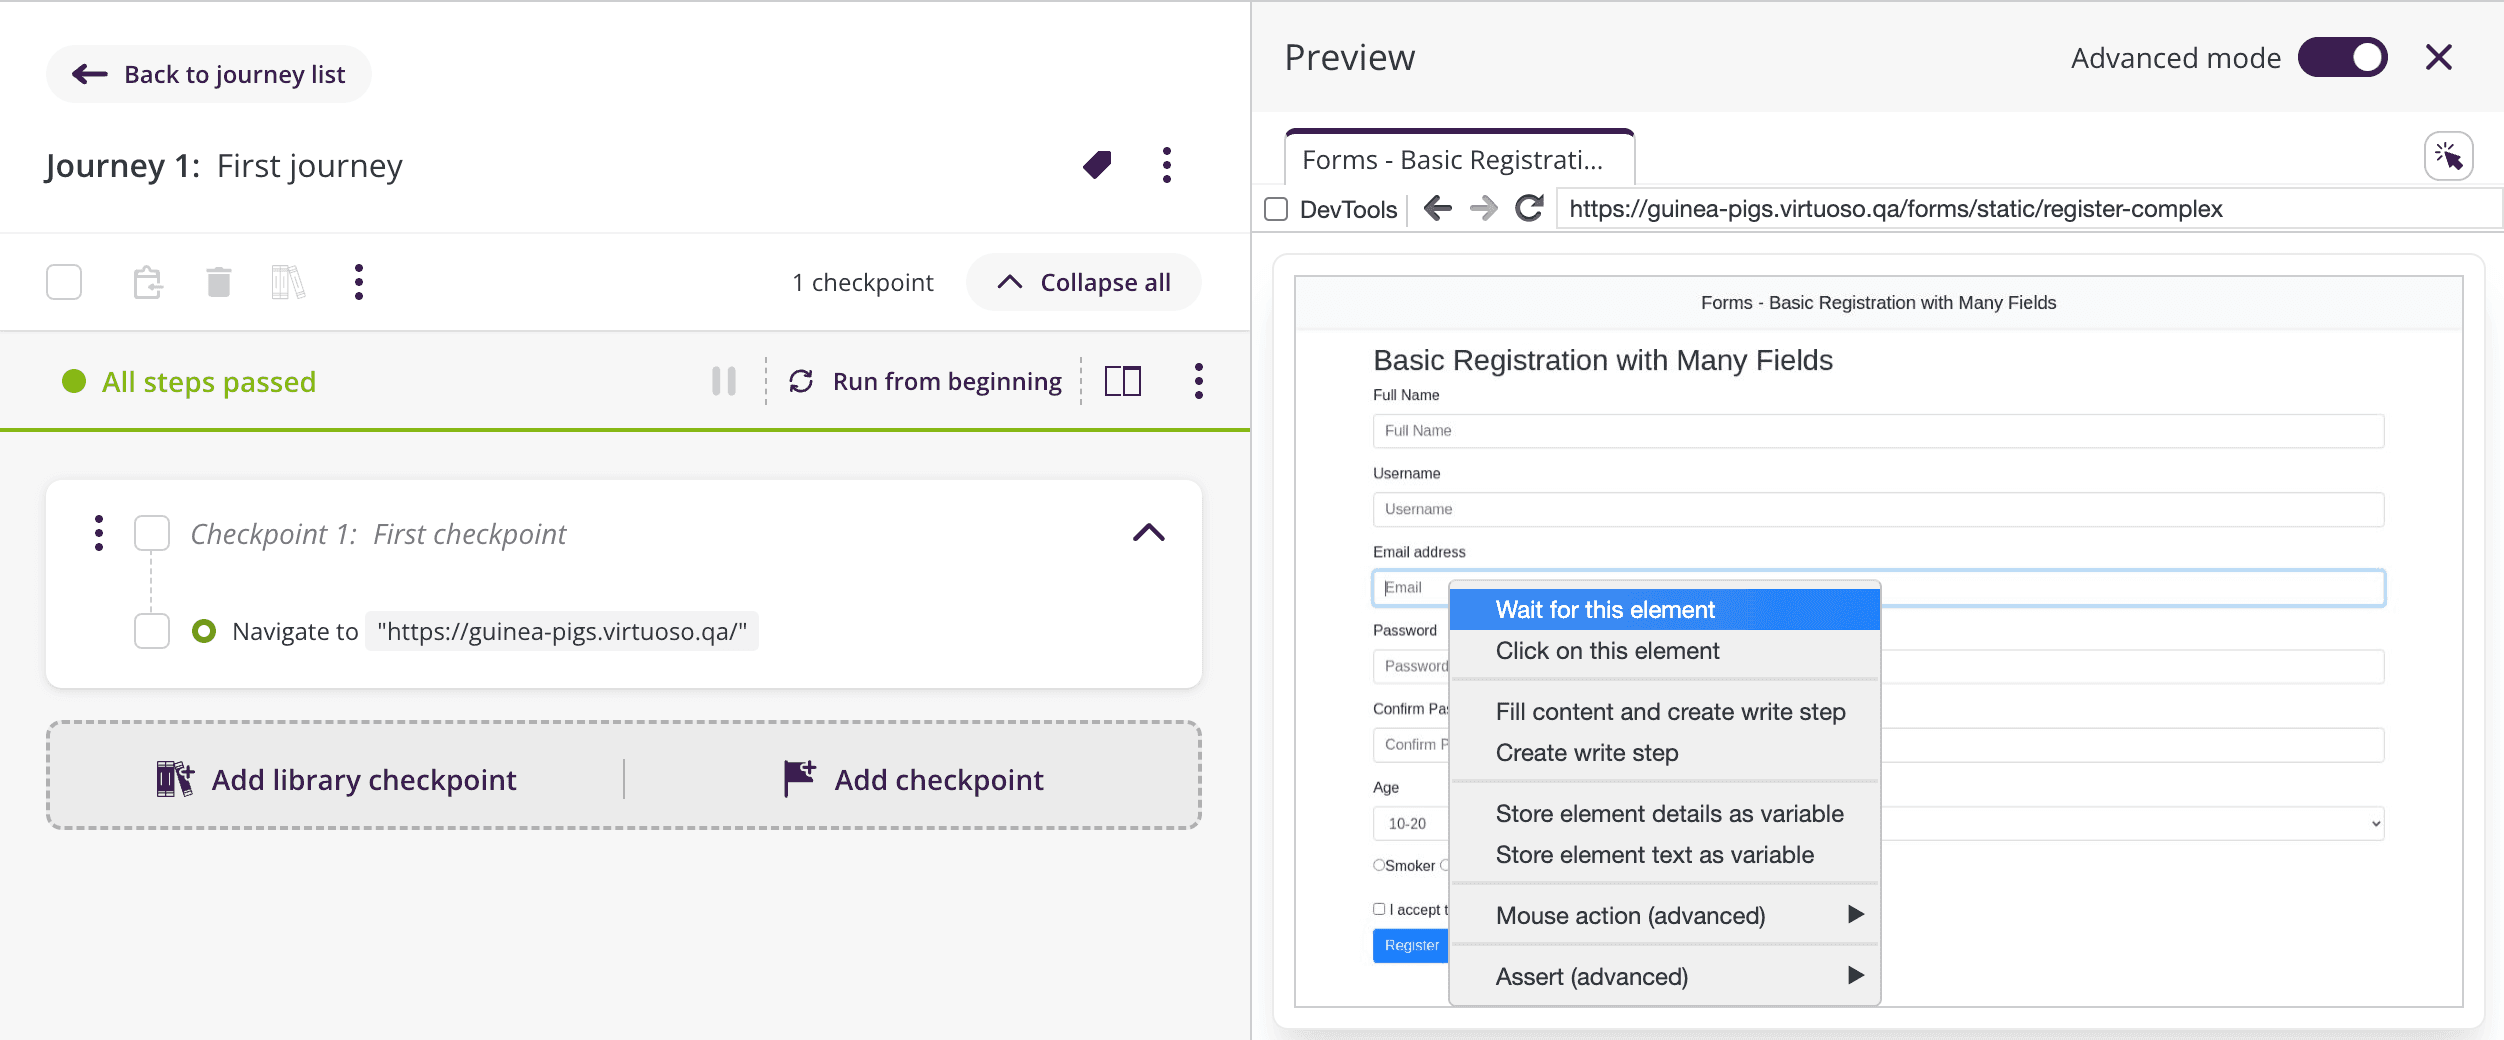Click the journey tag icon
The height and width of the screenshot is (1040, 2504).
click(x=1097, y=165)
